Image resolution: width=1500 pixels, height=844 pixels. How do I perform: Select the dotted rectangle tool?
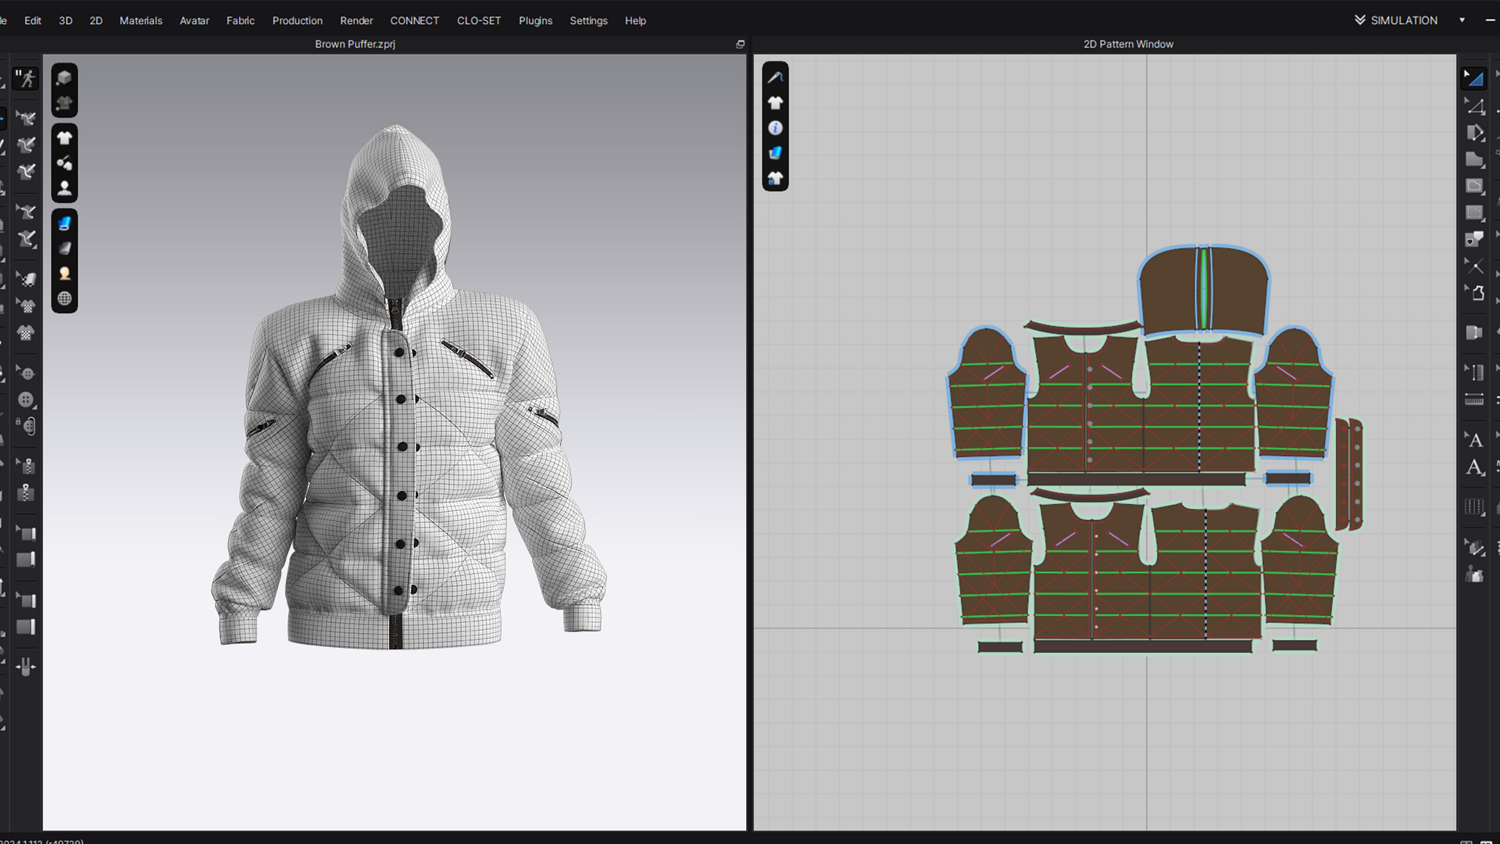pyautogui.click(x=1474, y=212)
